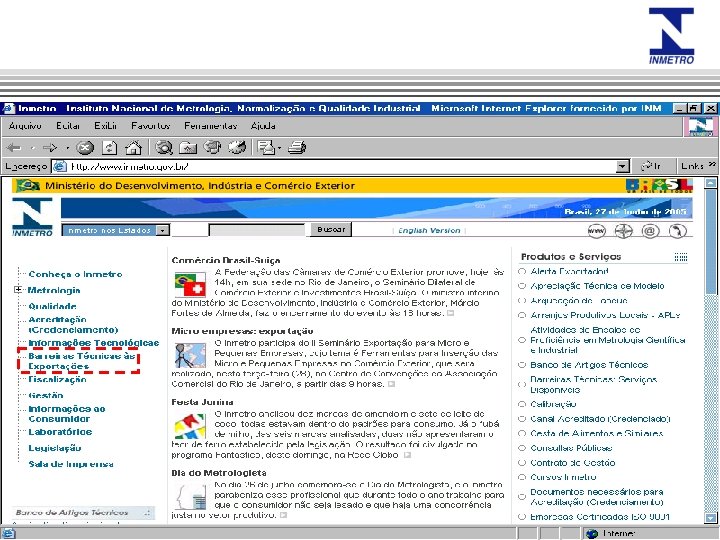
Task: Select bullet beside Arranjos Produtivos Locais
Action: 522,315
